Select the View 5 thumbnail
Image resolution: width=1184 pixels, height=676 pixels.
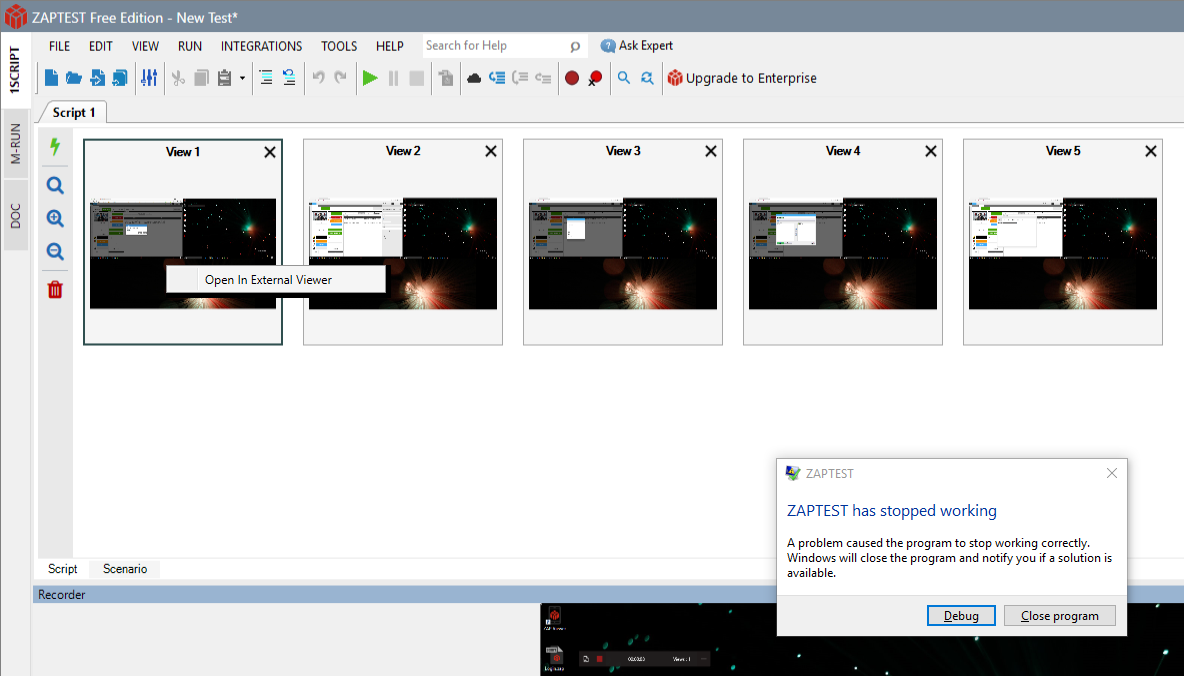(1062, 253)
